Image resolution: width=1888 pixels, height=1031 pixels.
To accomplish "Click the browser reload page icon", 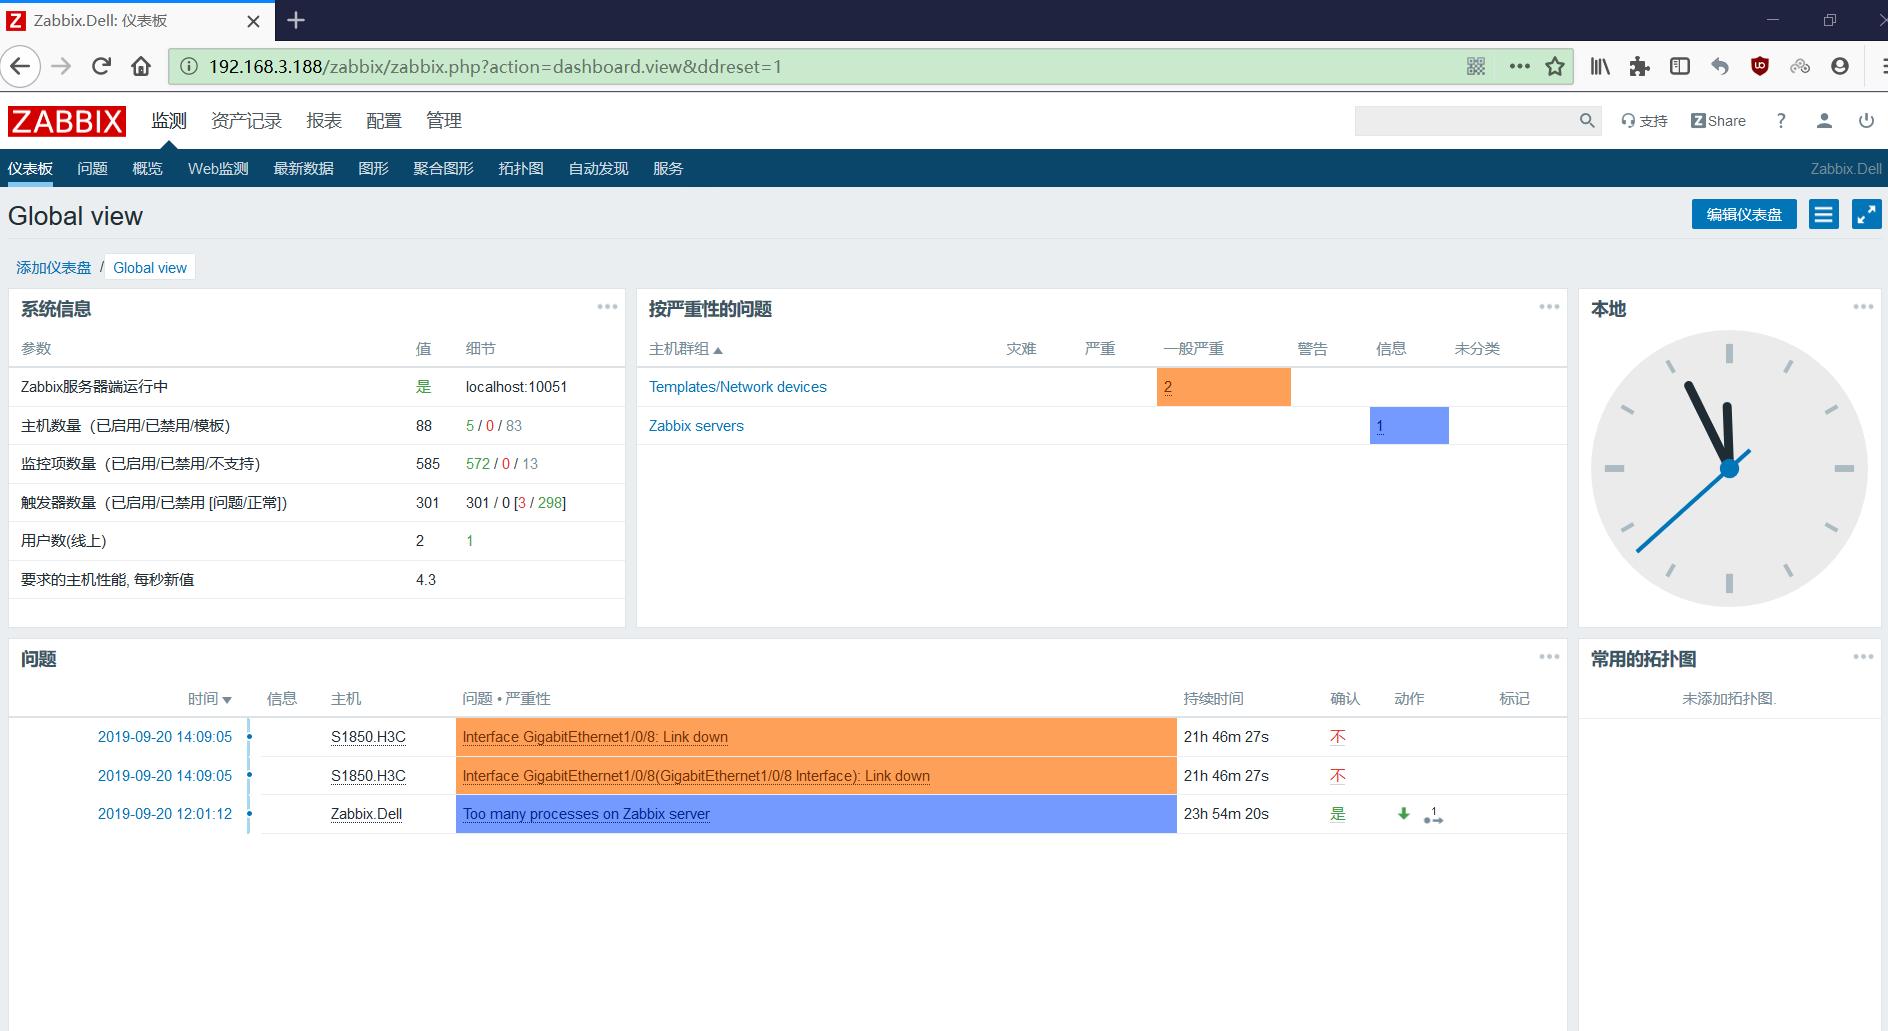I will tap(101, 67).
